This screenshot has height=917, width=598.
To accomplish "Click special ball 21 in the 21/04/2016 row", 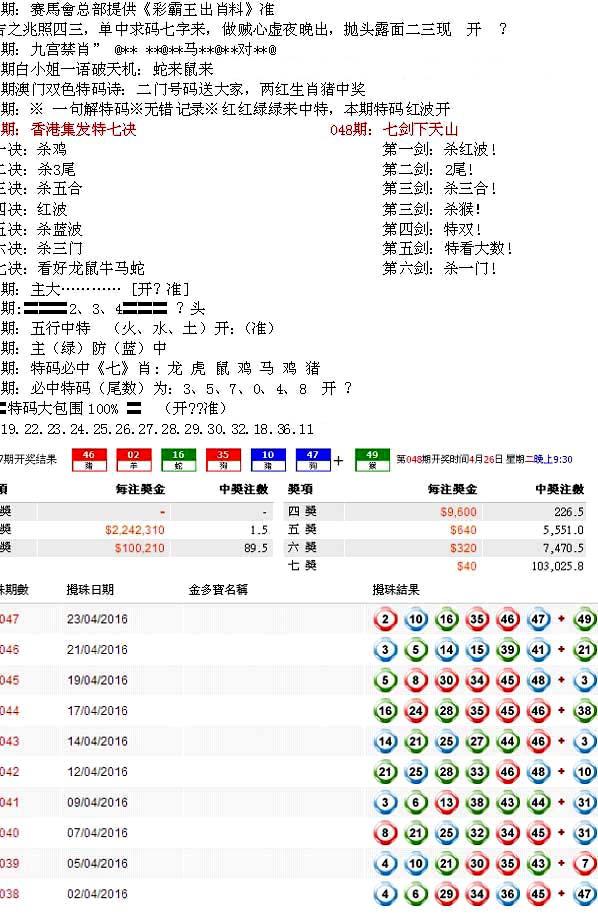I will tap(585, 650).
